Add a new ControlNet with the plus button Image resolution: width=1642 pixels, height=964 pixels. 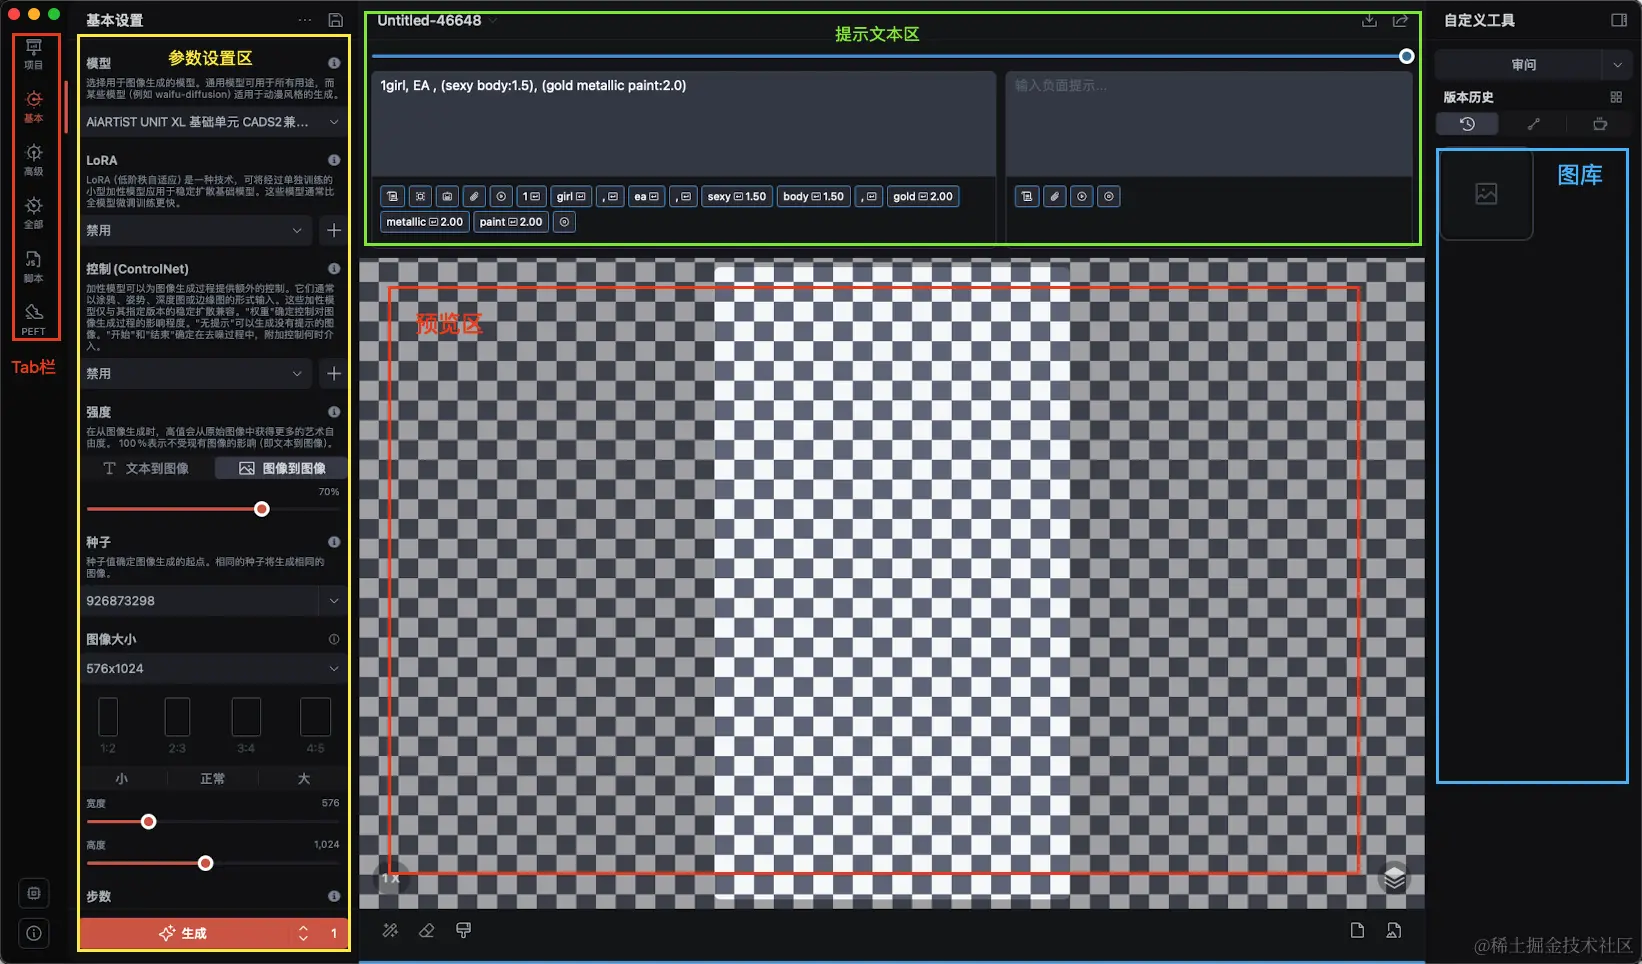pyautogui.click(x=334, y=373)
